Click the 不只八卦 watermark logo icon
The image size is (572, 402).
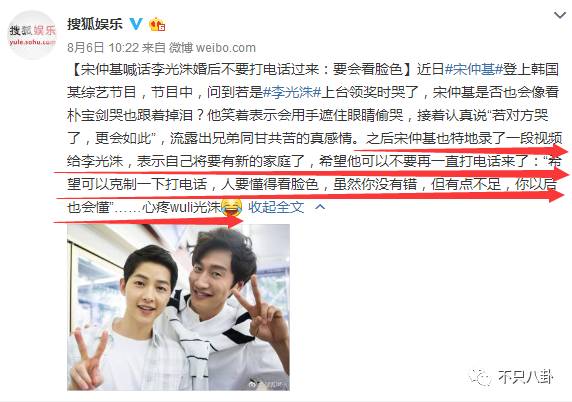pyautogui.click(x=480, y=378)
